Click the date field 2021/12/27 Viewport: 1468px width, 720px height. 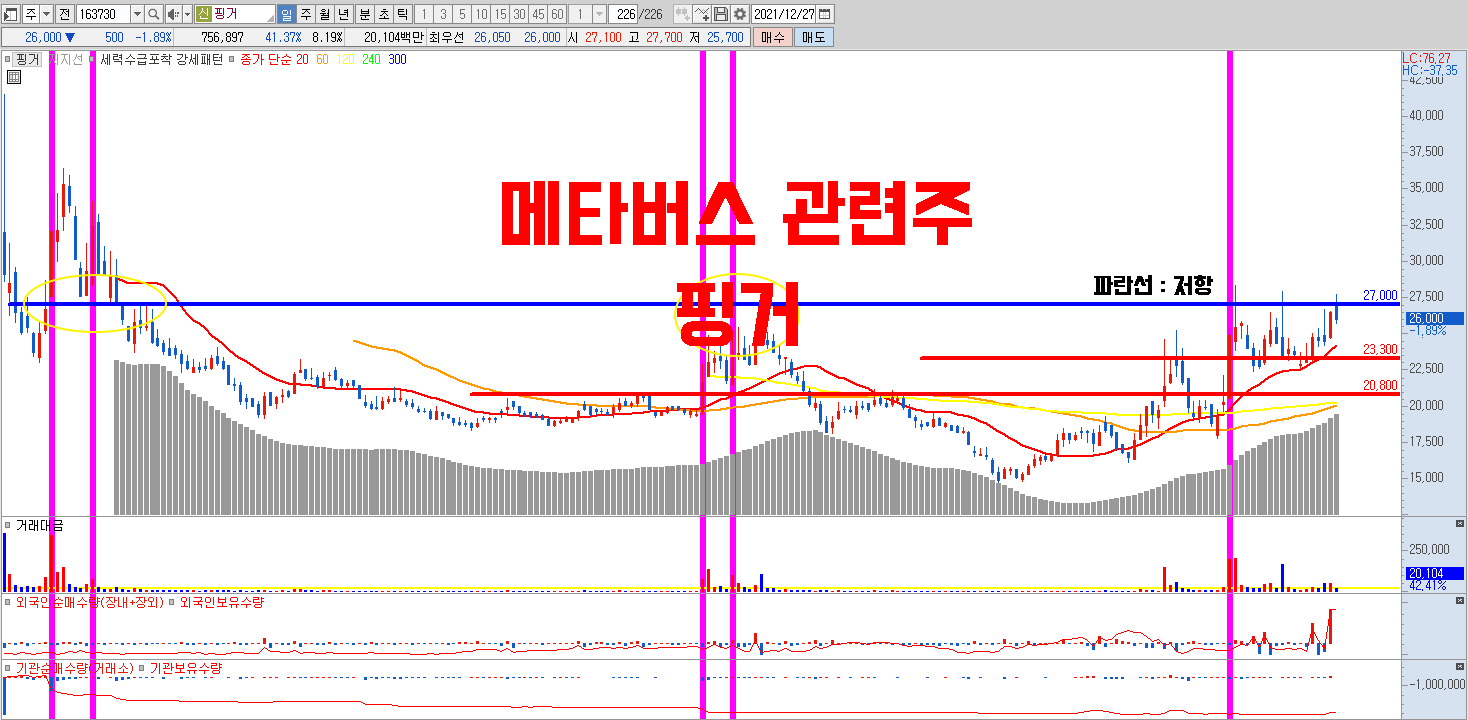point(783,14)
